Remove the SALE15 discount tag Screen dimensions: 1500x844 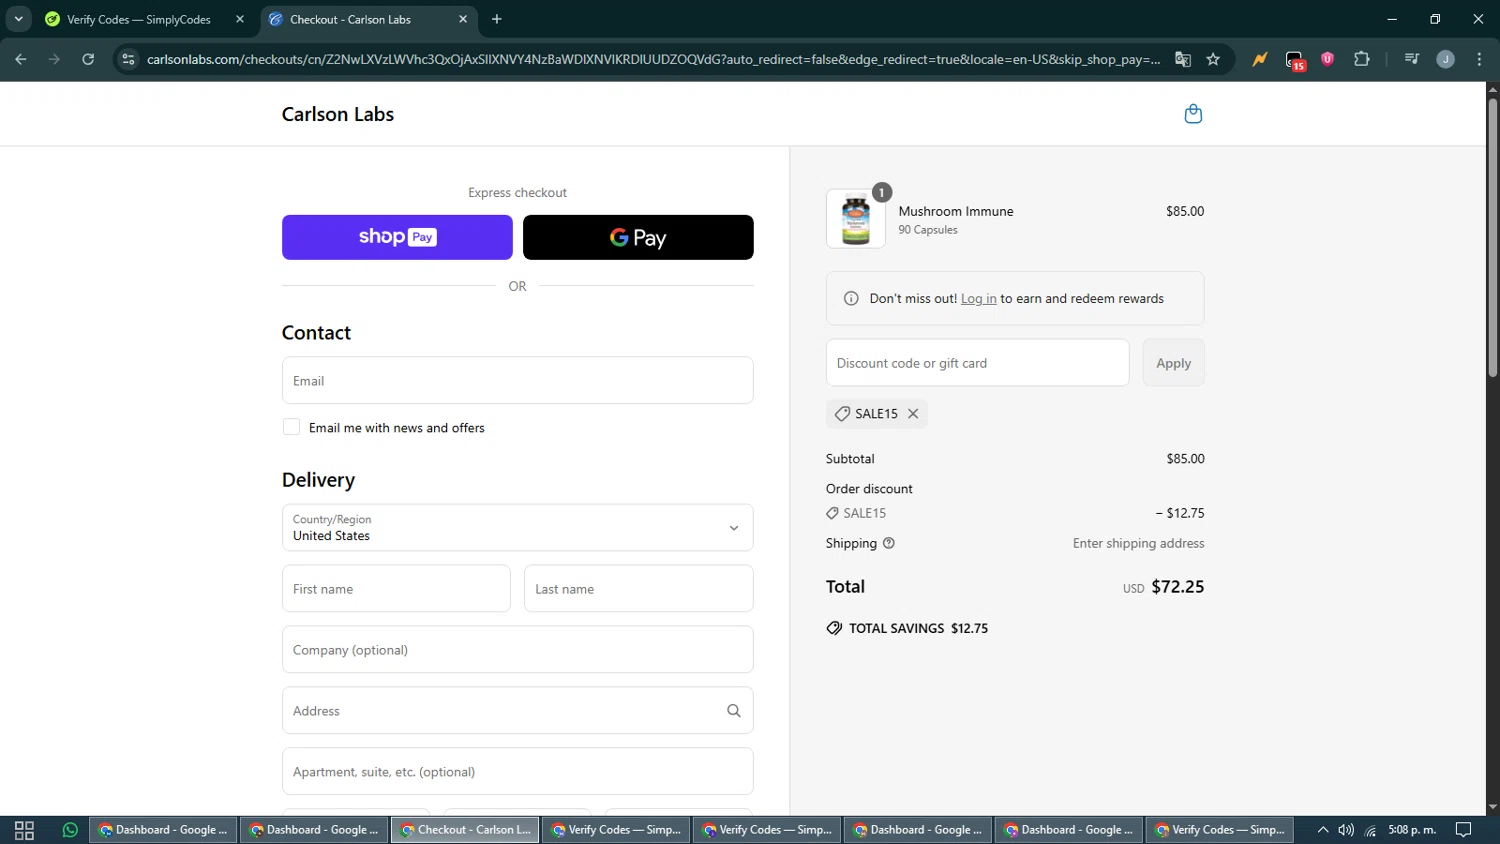(913, 414)
